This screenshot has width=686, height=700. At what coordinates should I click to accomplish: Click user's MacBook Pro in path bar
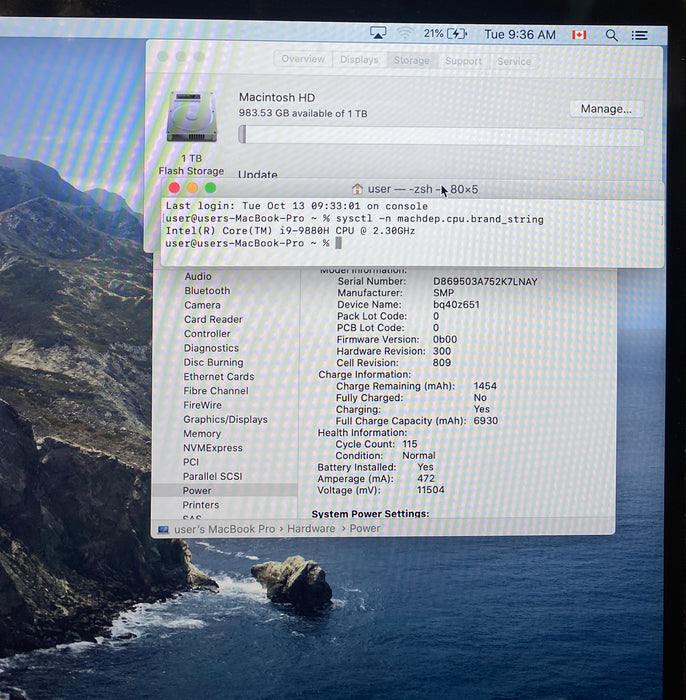pyautogui.click(x=225, y=529)
